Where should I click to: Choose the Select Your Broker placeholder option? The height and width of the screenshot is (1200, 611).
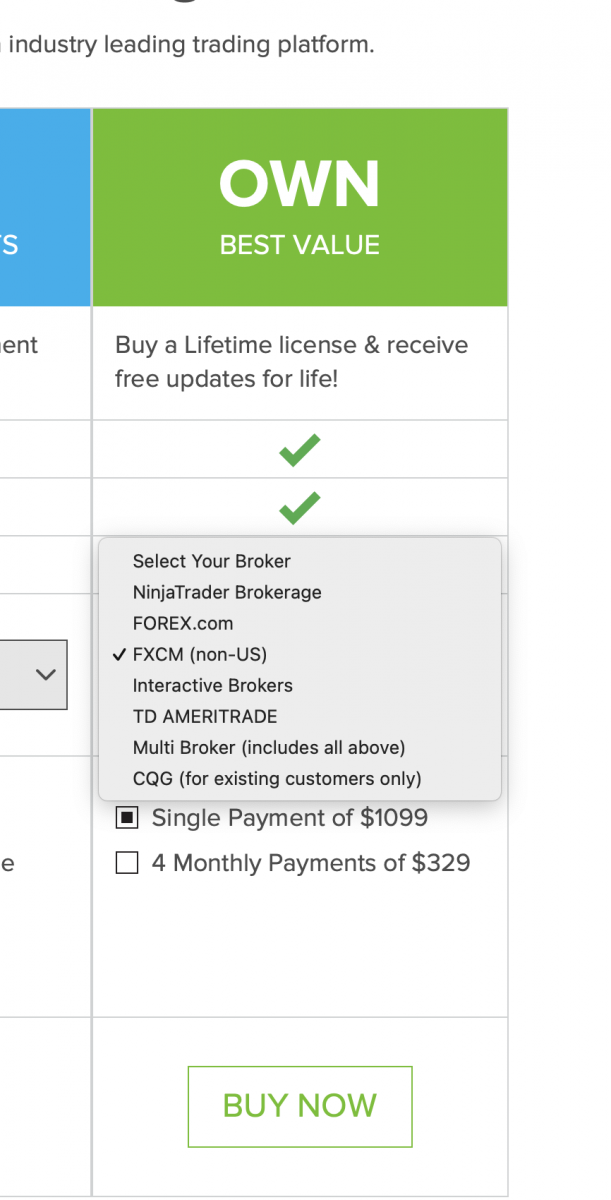pyautogui.click(x=211, y=561)
